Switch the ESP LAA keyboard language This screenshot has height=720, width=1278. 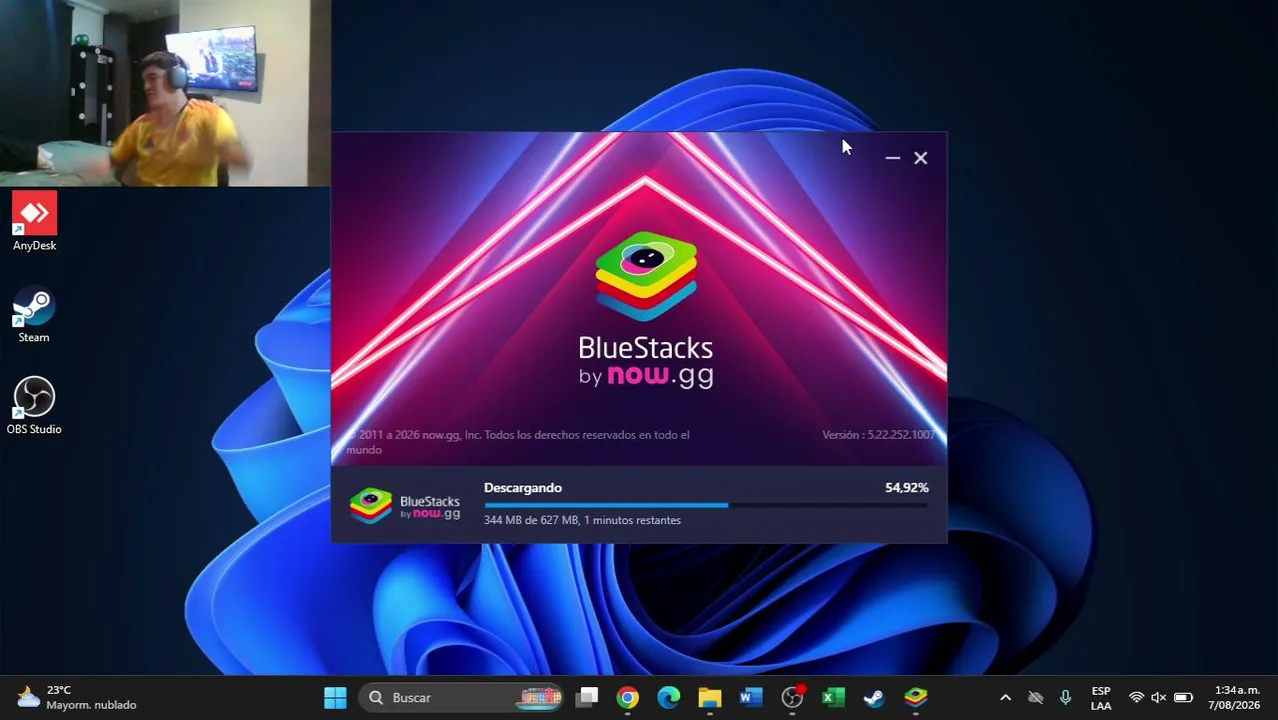click(x=1101, y=698)
